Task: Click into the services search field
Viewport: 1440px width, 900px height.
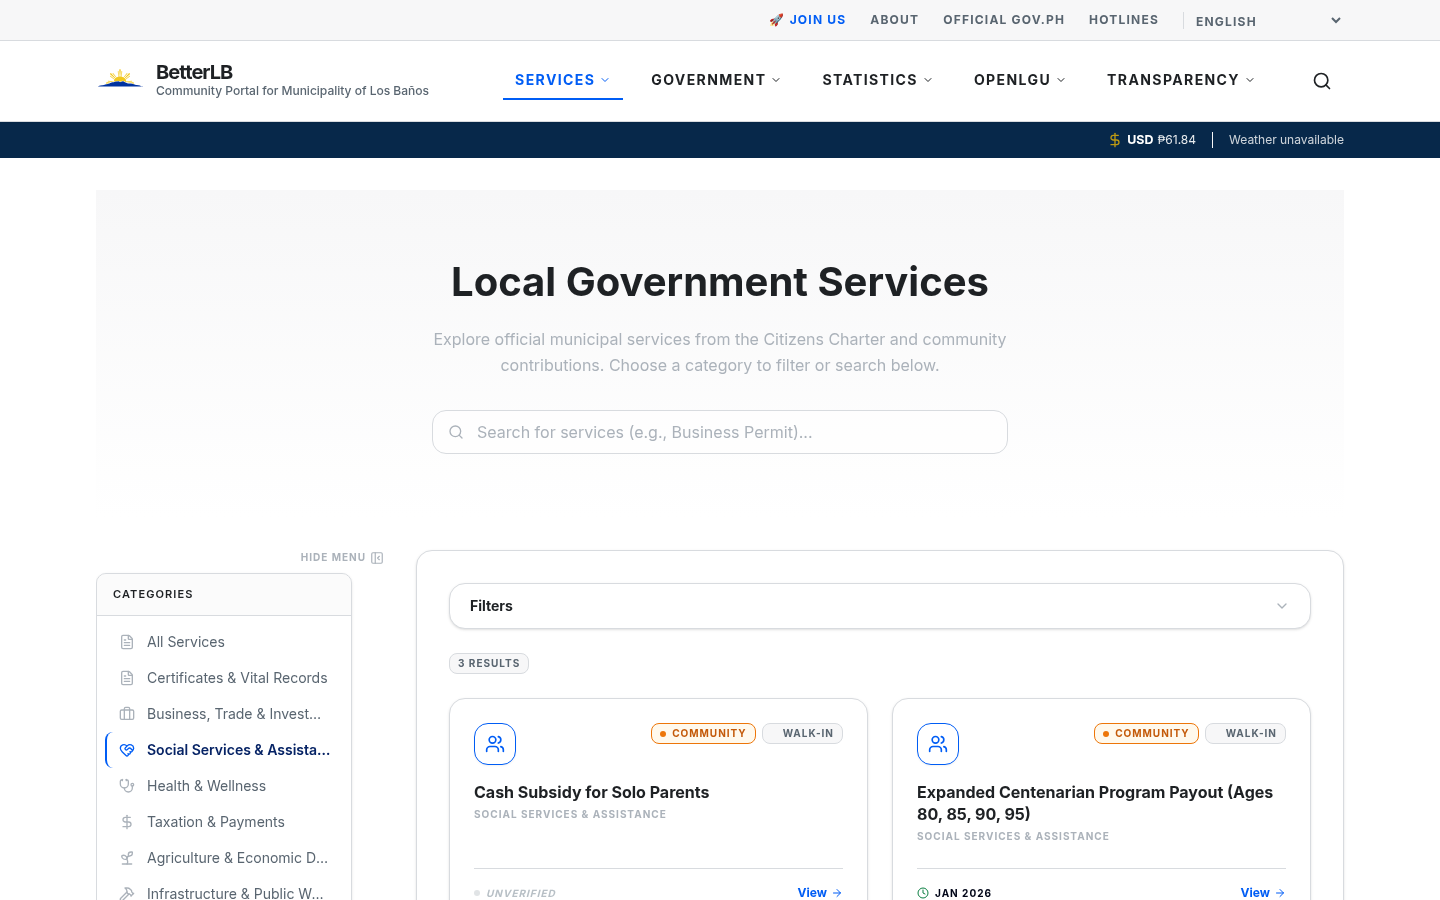Action: click(x=720, y=432)
